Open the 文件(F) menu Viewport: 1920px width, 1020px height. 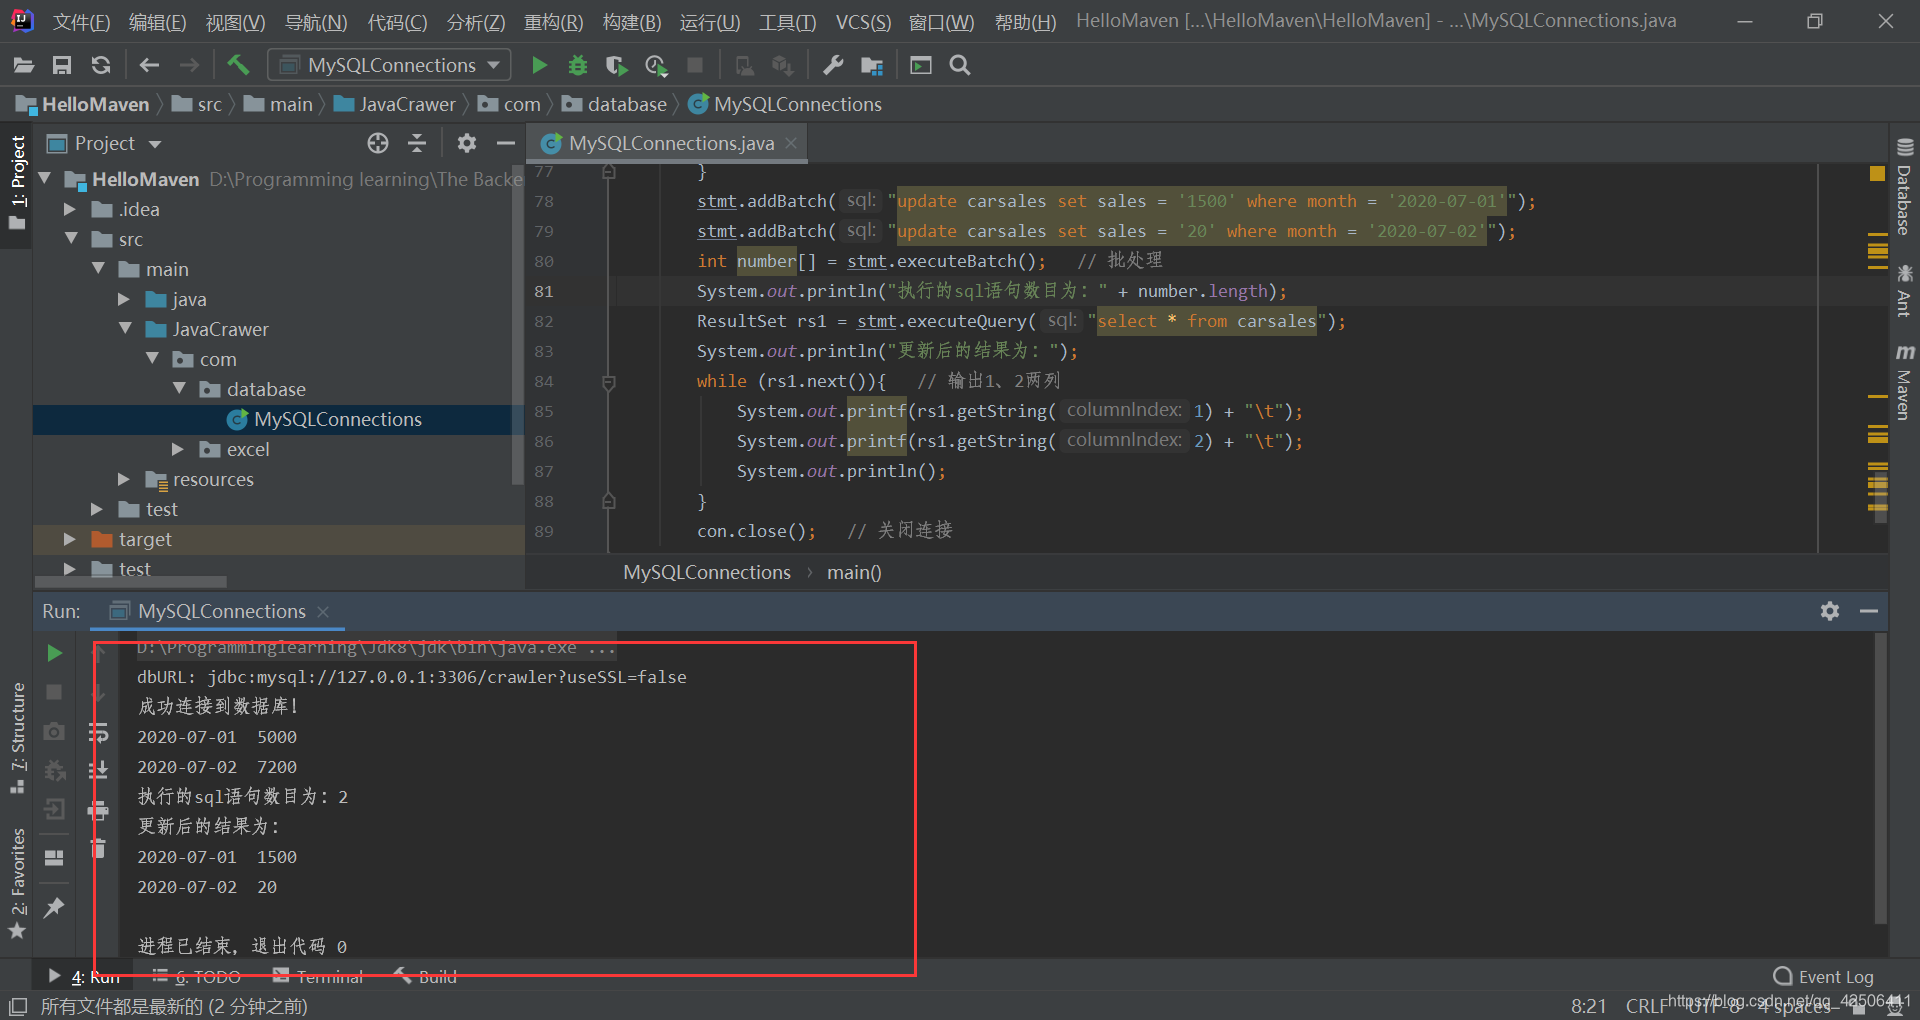click(81, 22)
